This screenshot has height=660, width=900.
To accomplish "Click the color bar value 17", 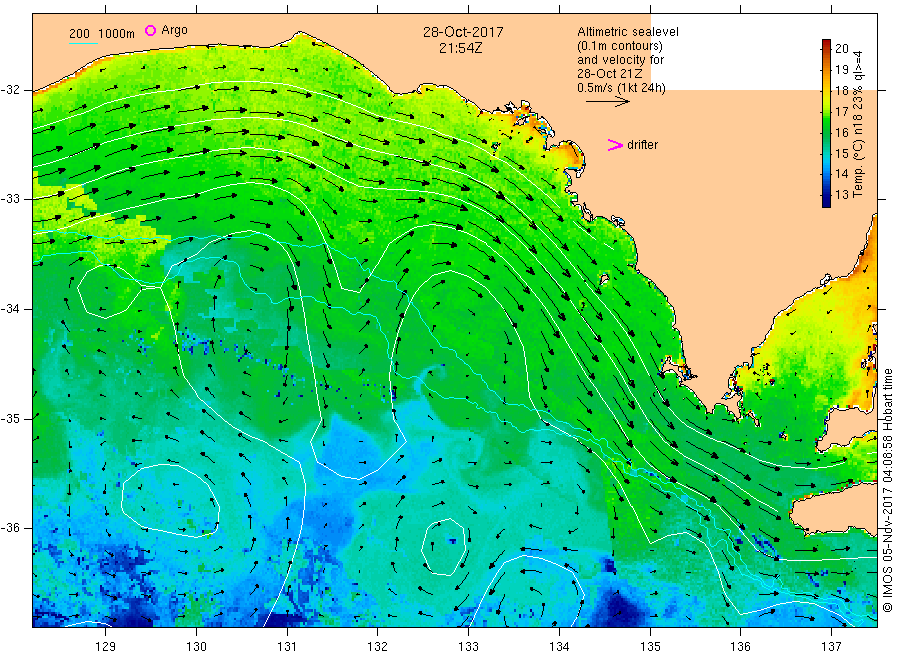I will tap(841, 111).
